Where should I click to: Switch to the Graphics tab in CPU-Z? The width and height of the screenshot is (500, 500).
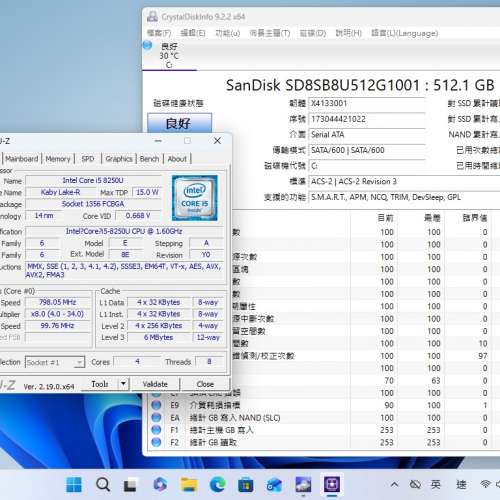[x=119, y=159]
